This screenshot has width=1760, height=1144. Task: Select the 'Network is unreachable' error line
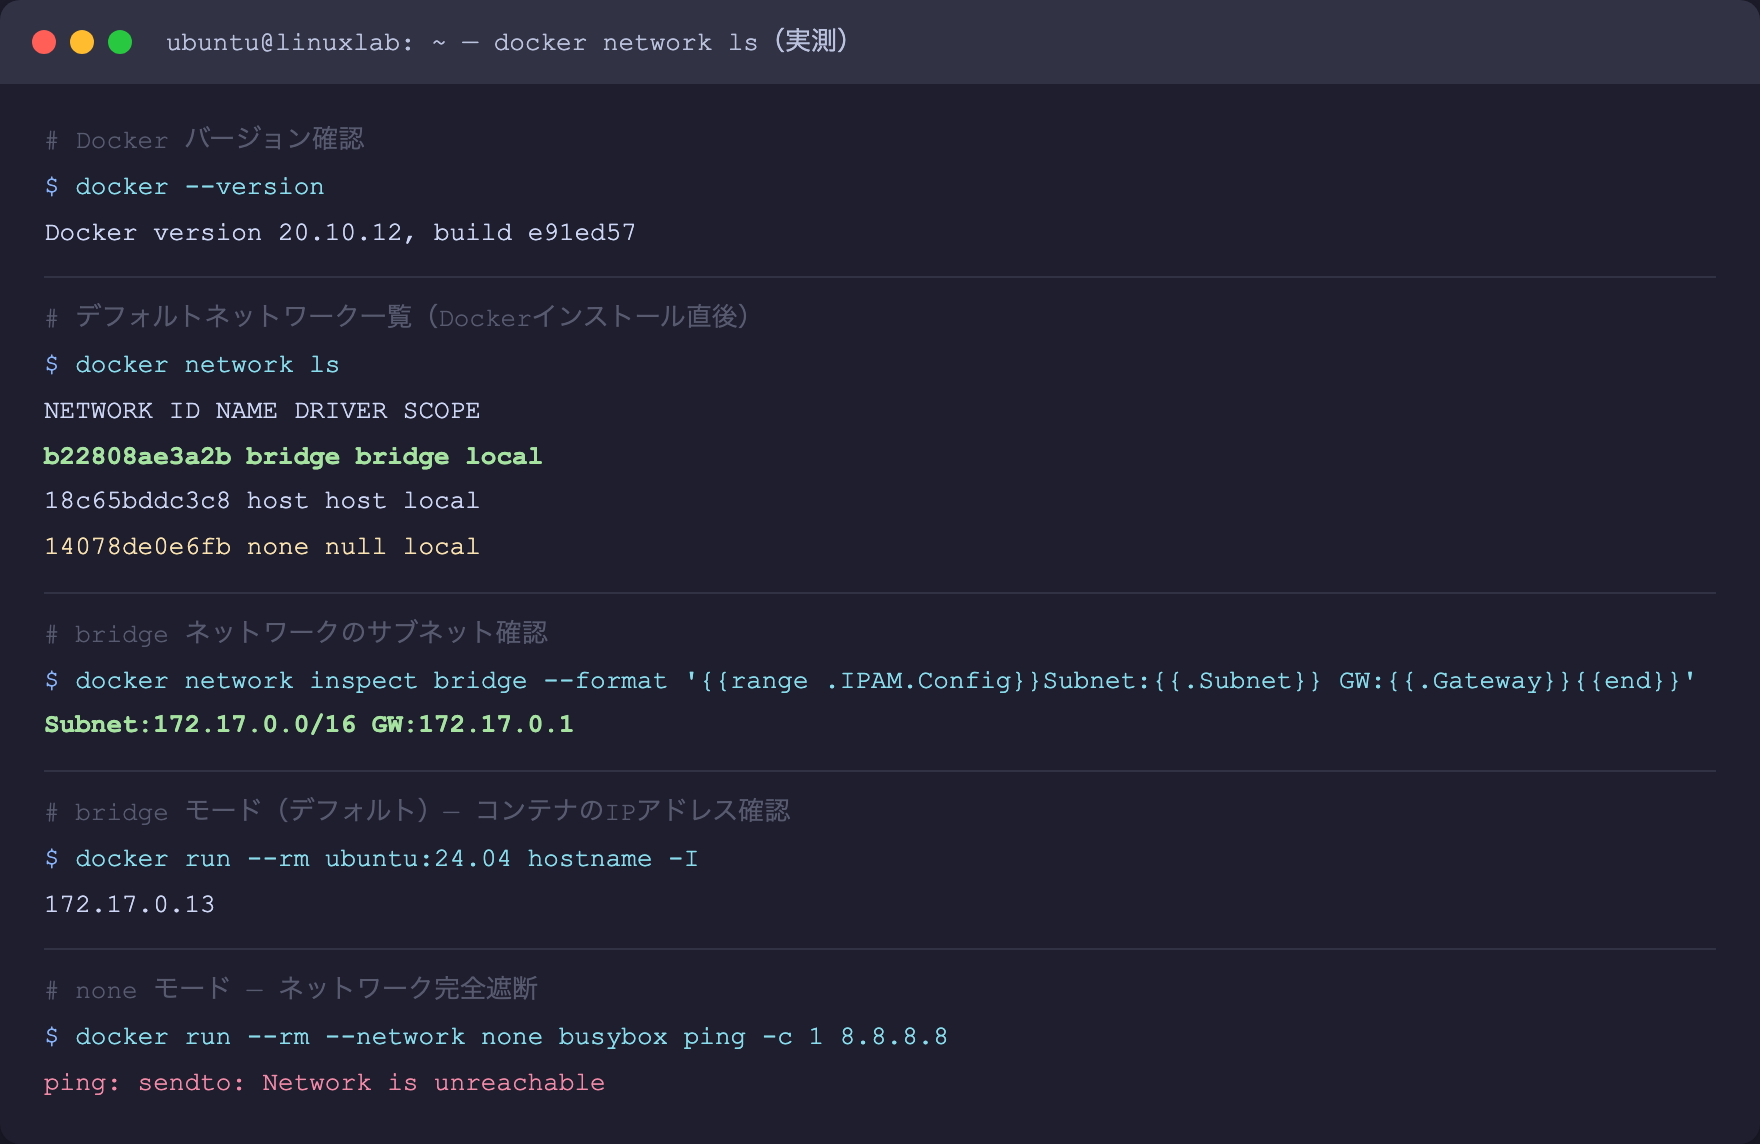coord(324,1083)
